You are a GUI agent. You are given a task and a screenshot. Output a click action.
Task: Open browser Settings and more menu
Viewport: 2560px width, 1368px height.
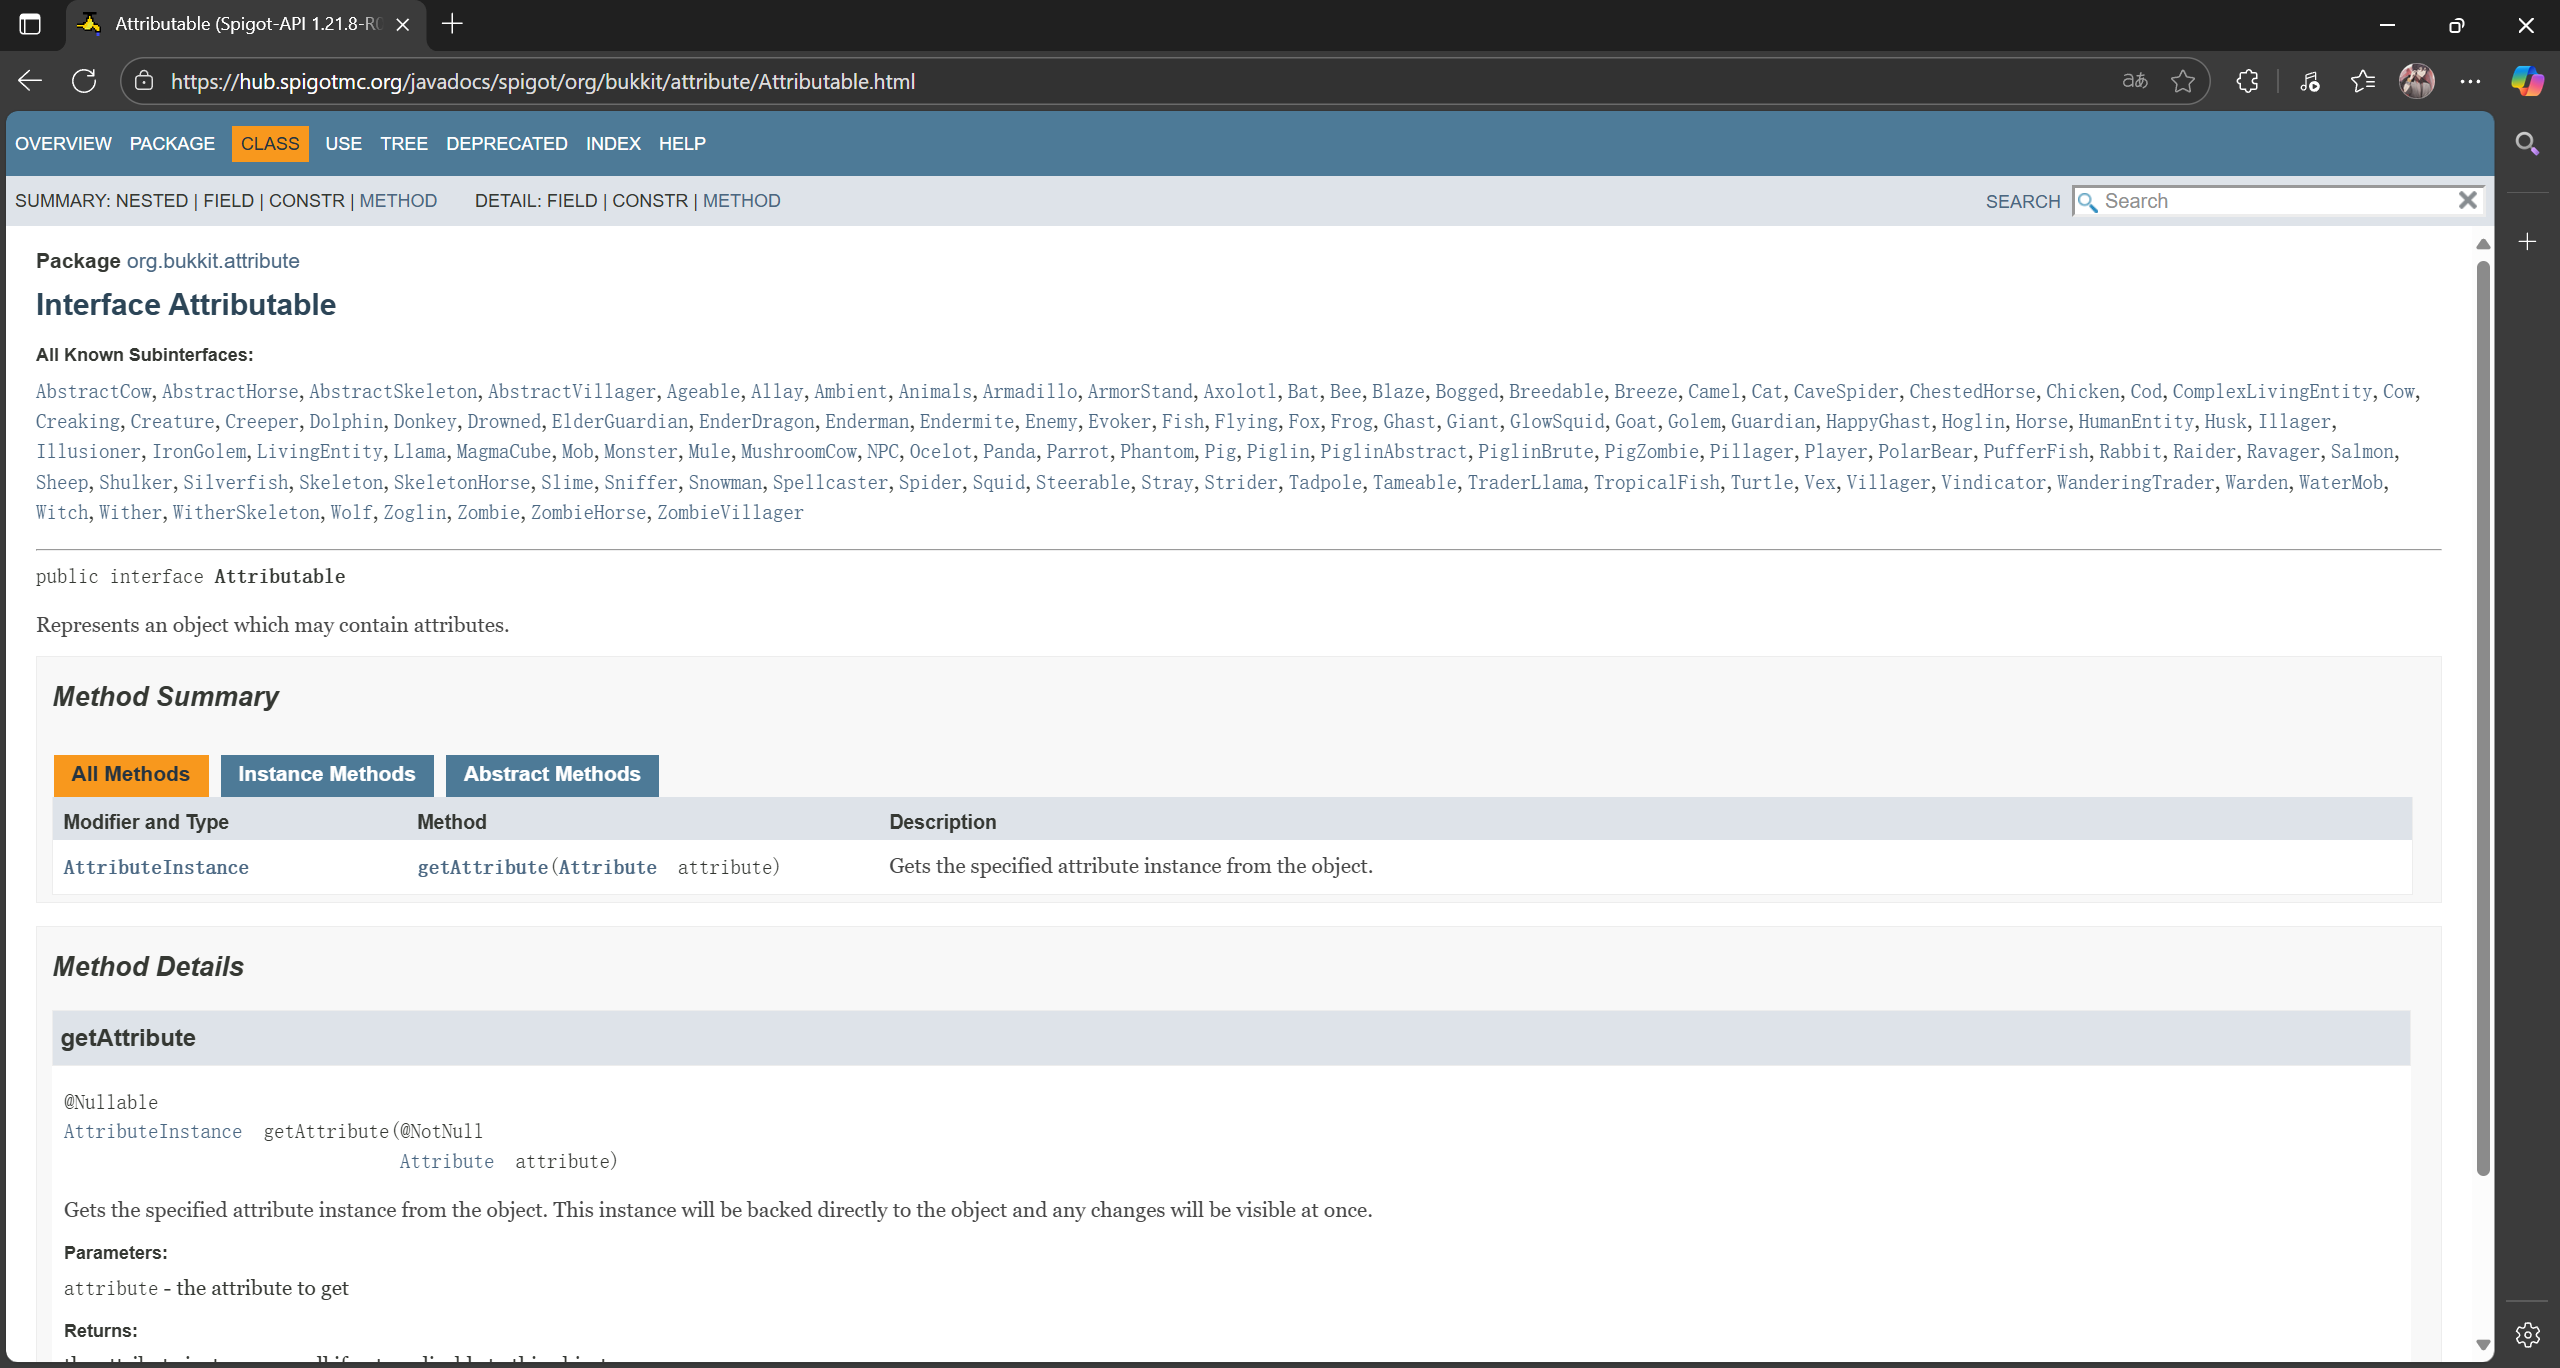tap(2470, 81)
